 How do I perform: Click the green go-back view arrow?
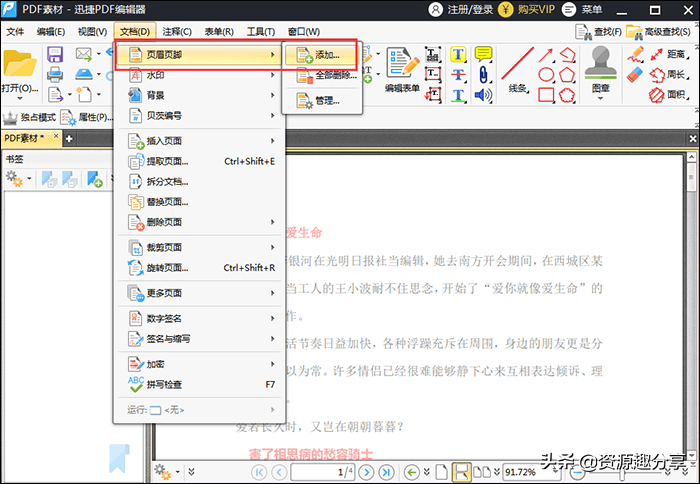[x=412, y=472]
